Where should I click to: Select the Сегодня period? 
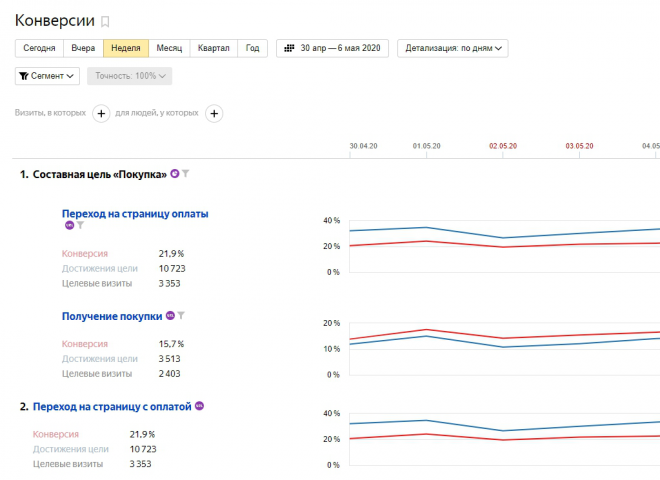click(39, 48)
